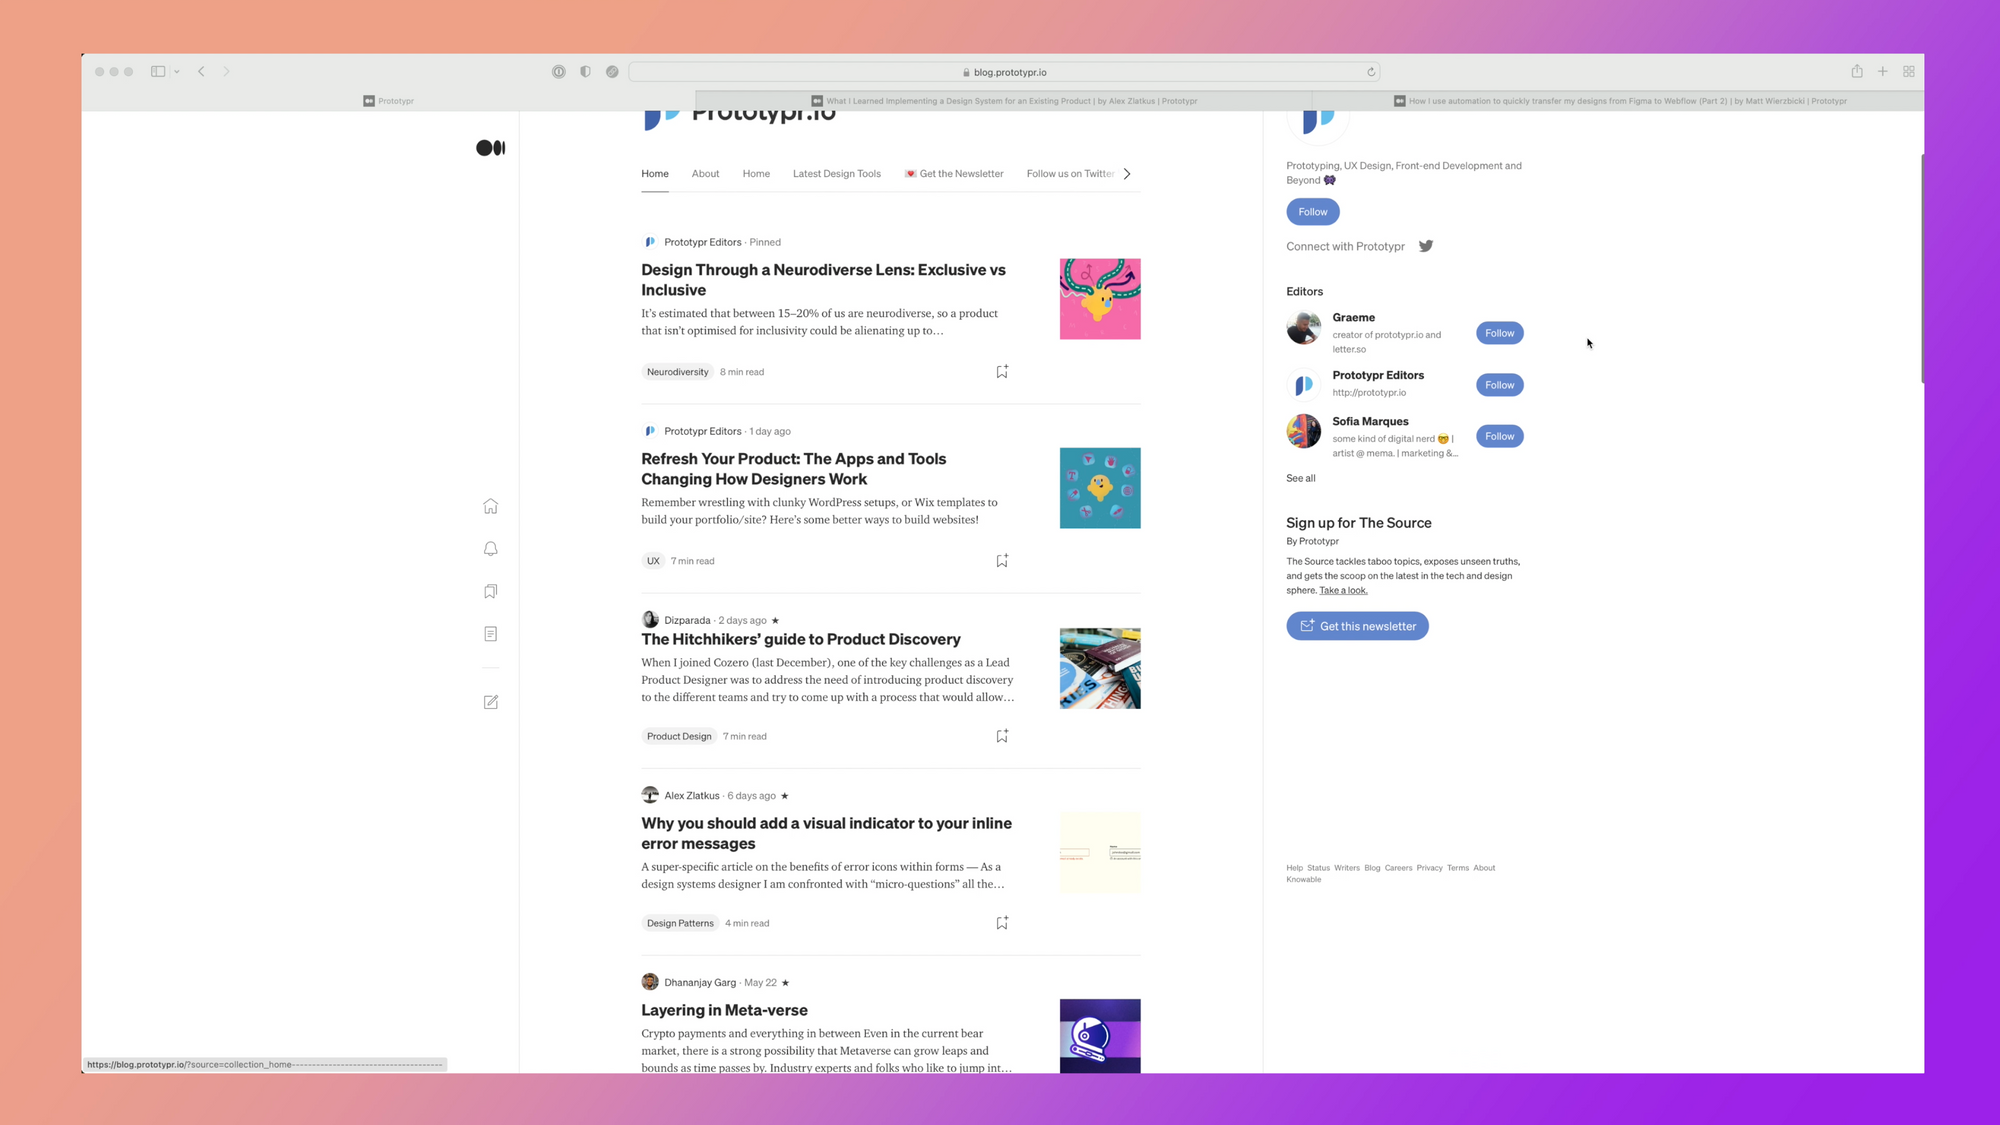Follow the Prototypr publication
The height and width of the screenshot is (1125, 2000).
[1313, 212]
